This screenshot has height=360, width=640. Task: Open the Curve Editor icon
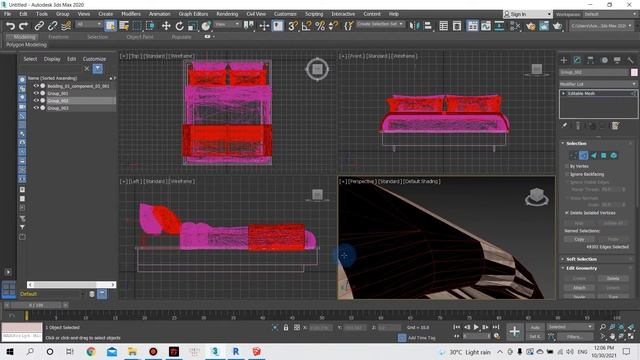coord(486,26)
